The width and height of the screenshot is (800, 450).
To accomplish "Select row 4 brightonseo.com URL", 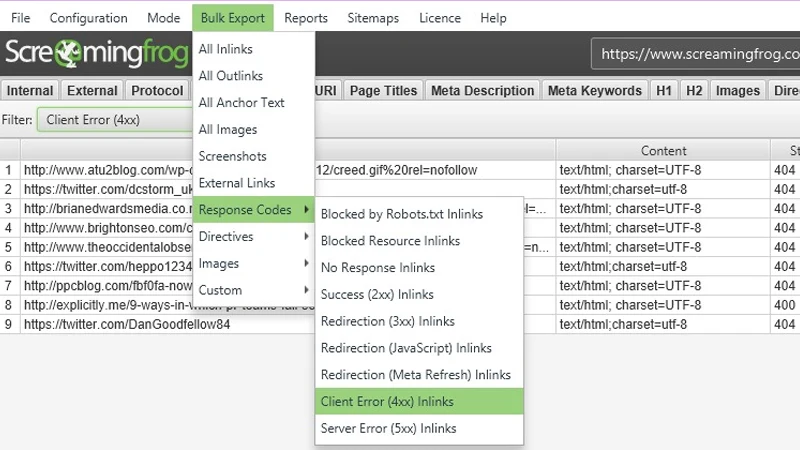I will click(108, 228).
